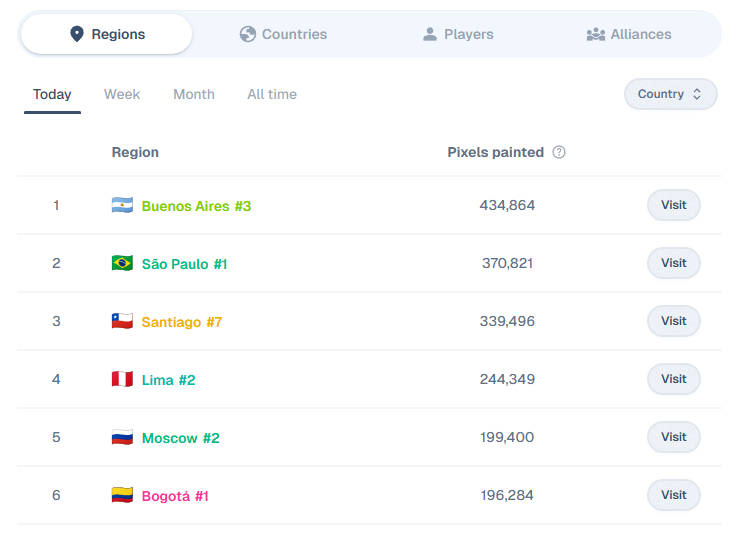Switch to All time rankings

pyautogui.click(x=272, y=94)
